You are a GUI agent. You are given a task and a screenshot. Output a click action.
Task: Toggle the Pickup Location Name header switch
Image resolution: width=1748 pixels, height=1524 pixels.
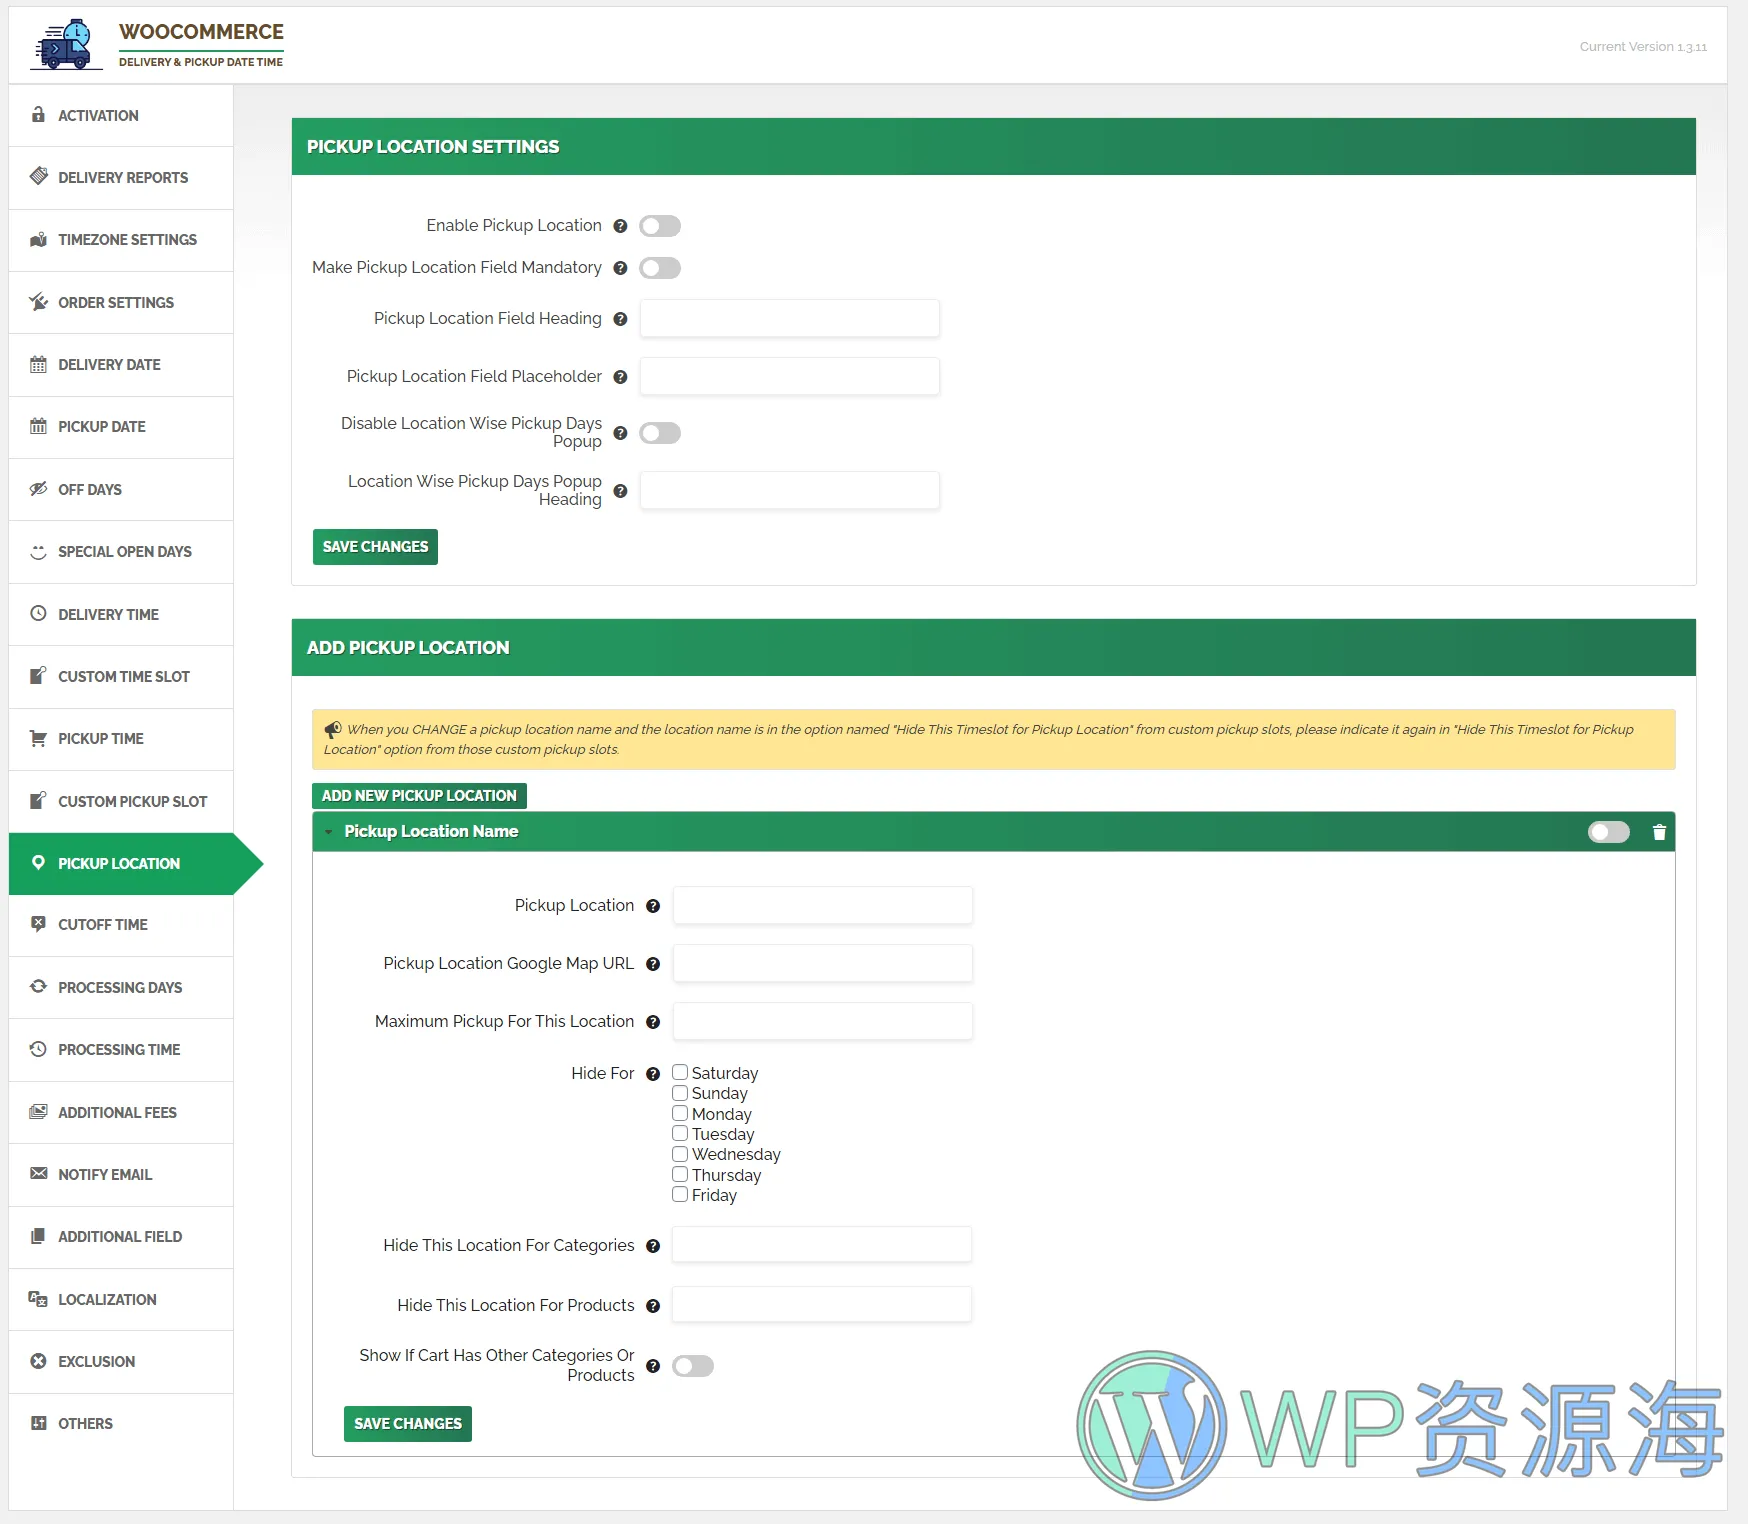point(1608,832)
